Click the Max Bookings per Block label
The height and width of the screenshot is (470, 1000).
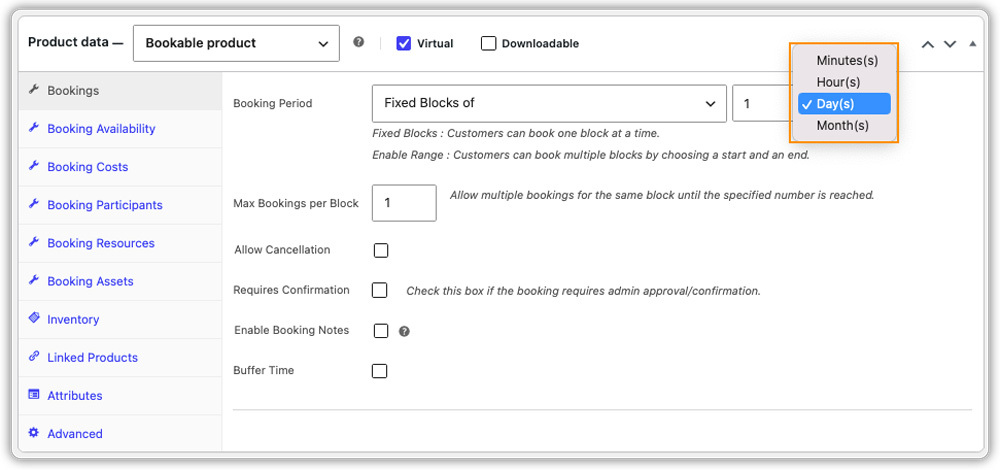point(296,203)
